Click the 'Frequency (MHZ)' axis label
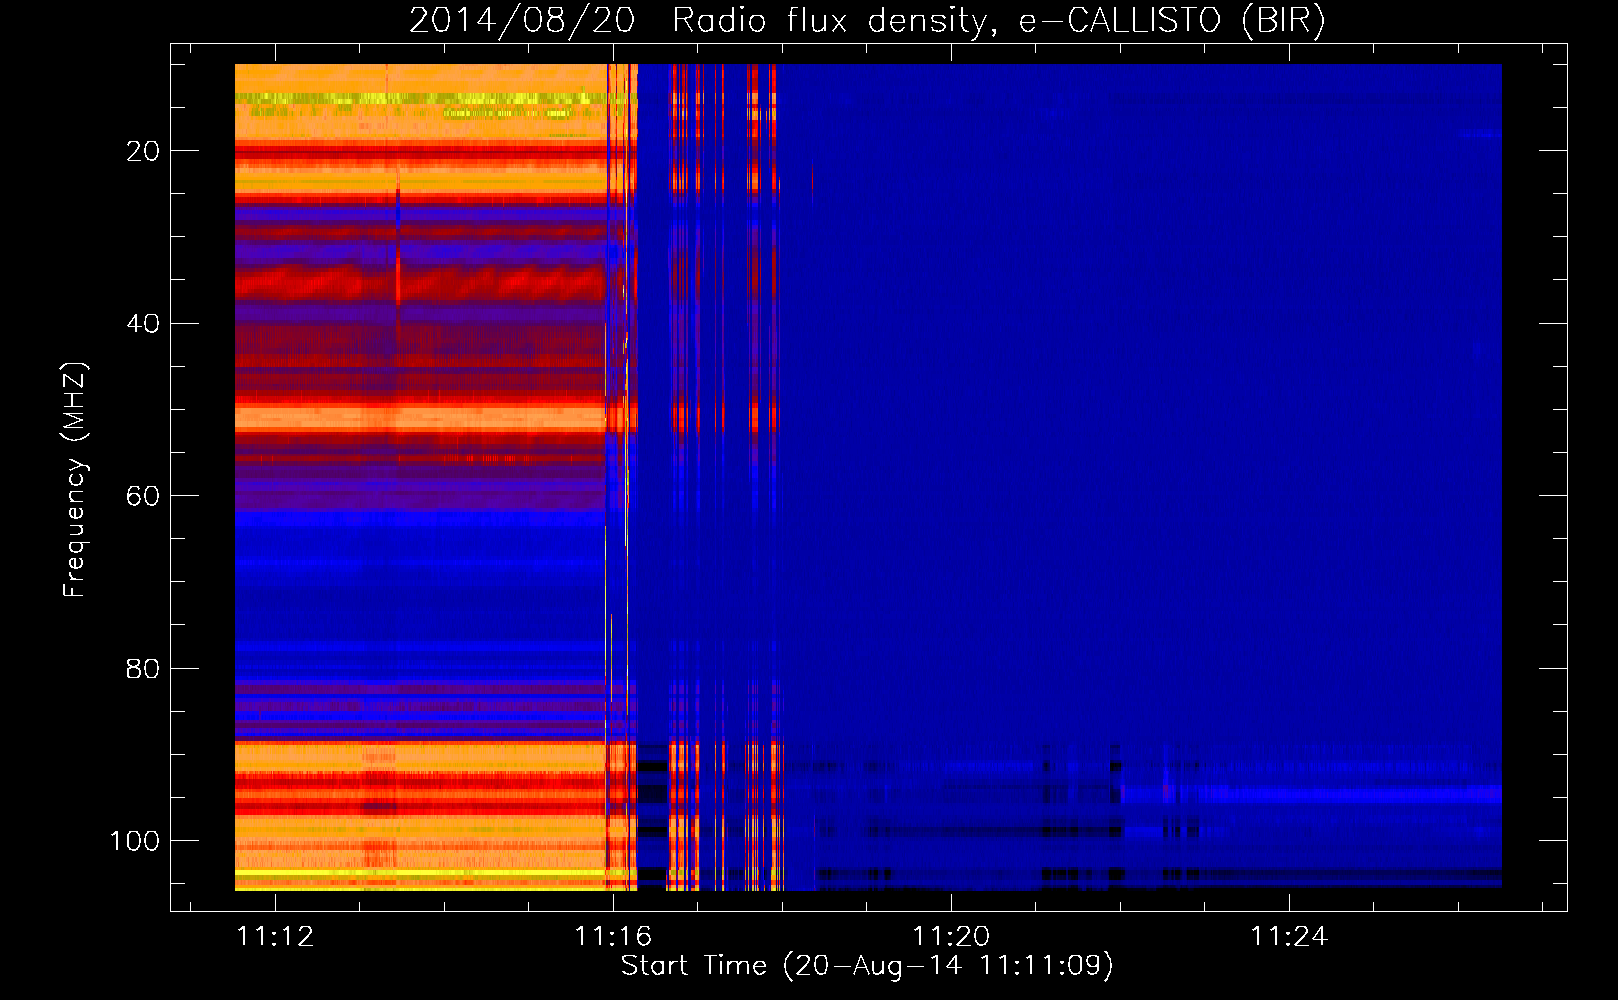The image size is (1618, 1000). click(75, 479)
